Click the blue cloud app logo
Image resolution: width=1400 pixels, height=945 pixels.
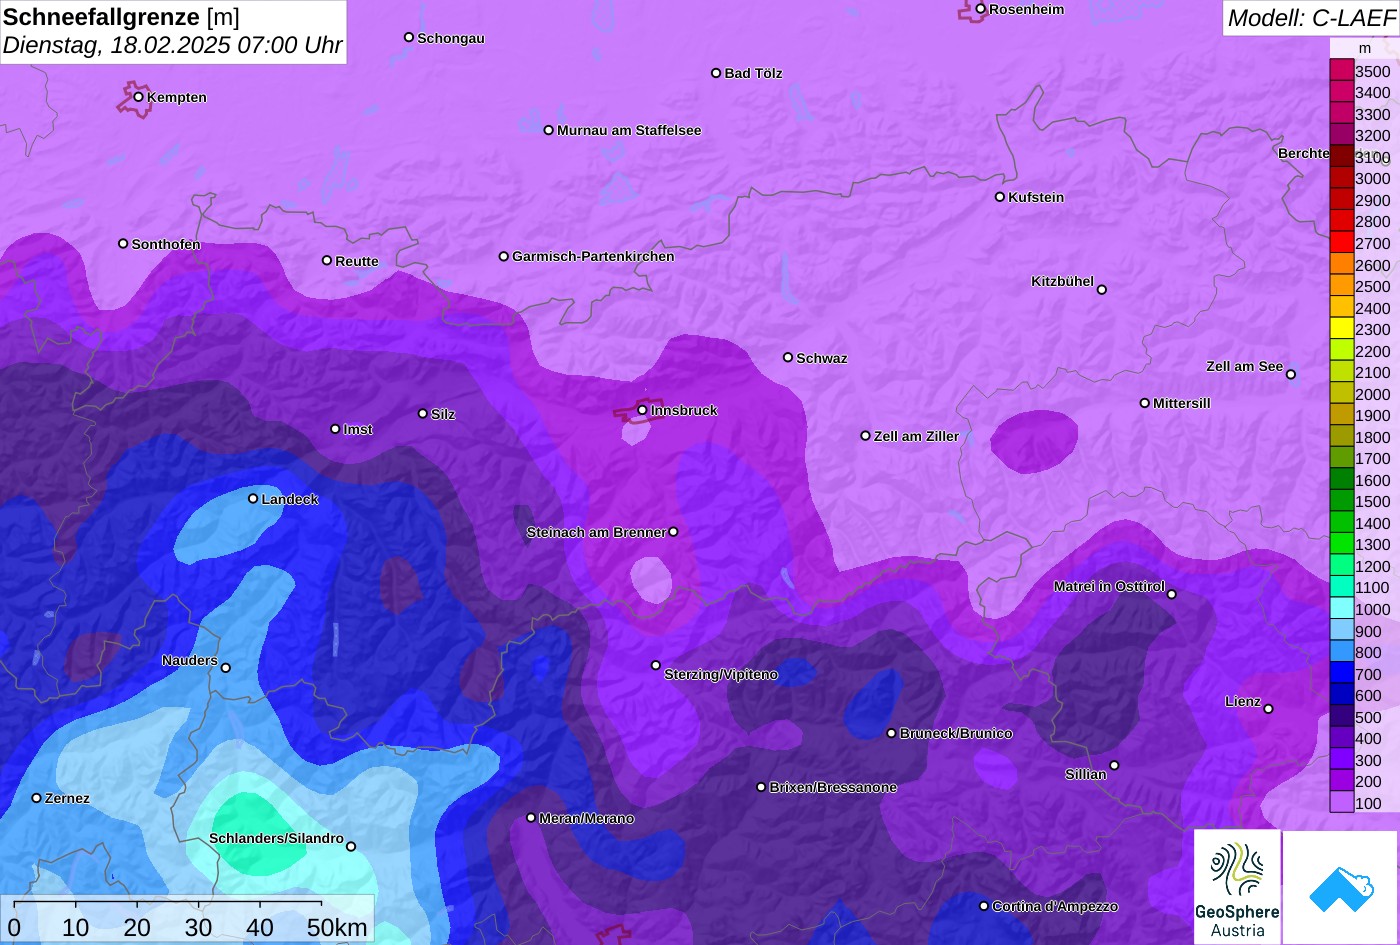tap(1341, 887)
